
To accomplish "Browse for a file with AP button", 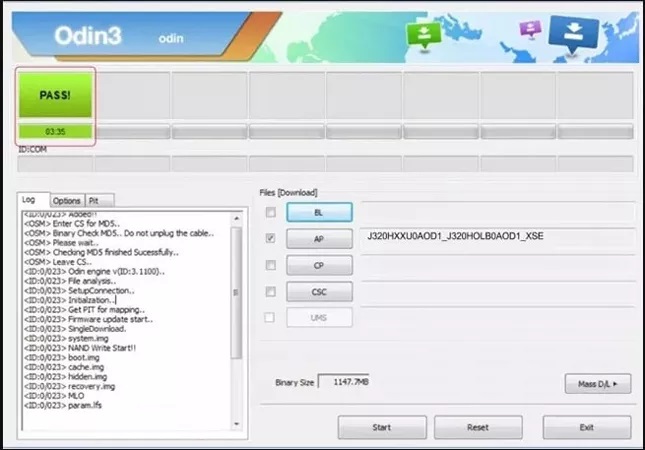I will point(319,239).
